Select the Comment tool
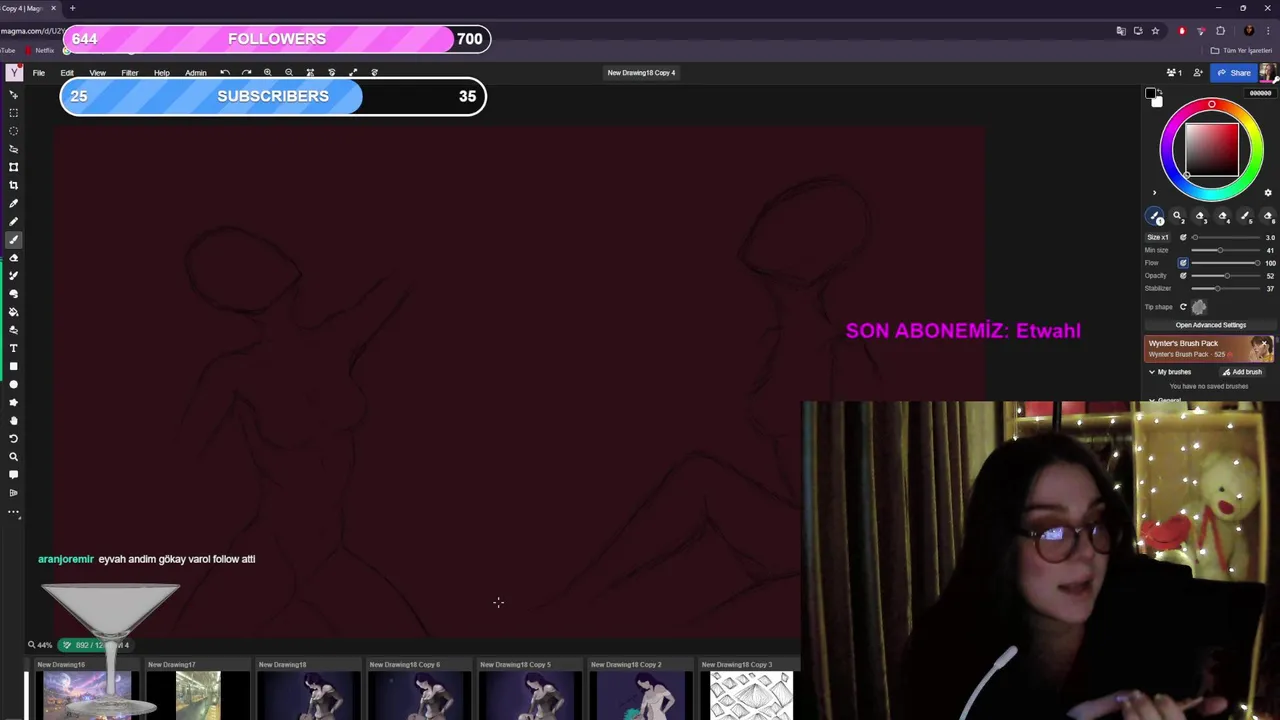Screen dimensions: 1280x720 point(14,474)
